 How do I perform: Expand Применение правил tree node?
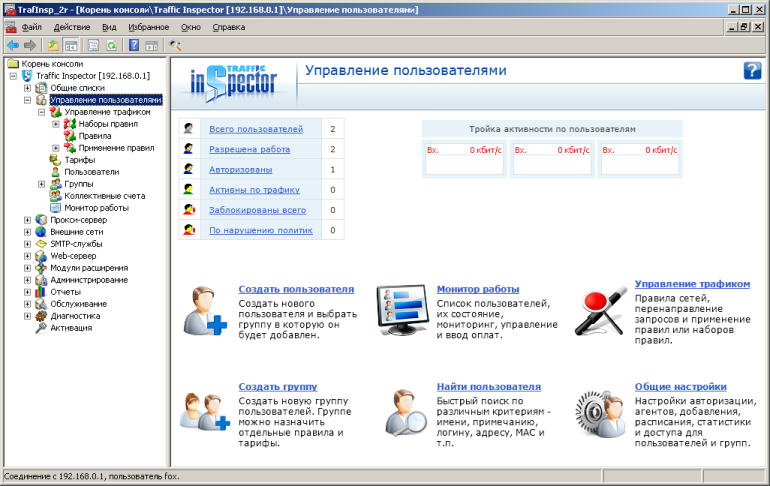pyautogui.click(x=56, y=148)
